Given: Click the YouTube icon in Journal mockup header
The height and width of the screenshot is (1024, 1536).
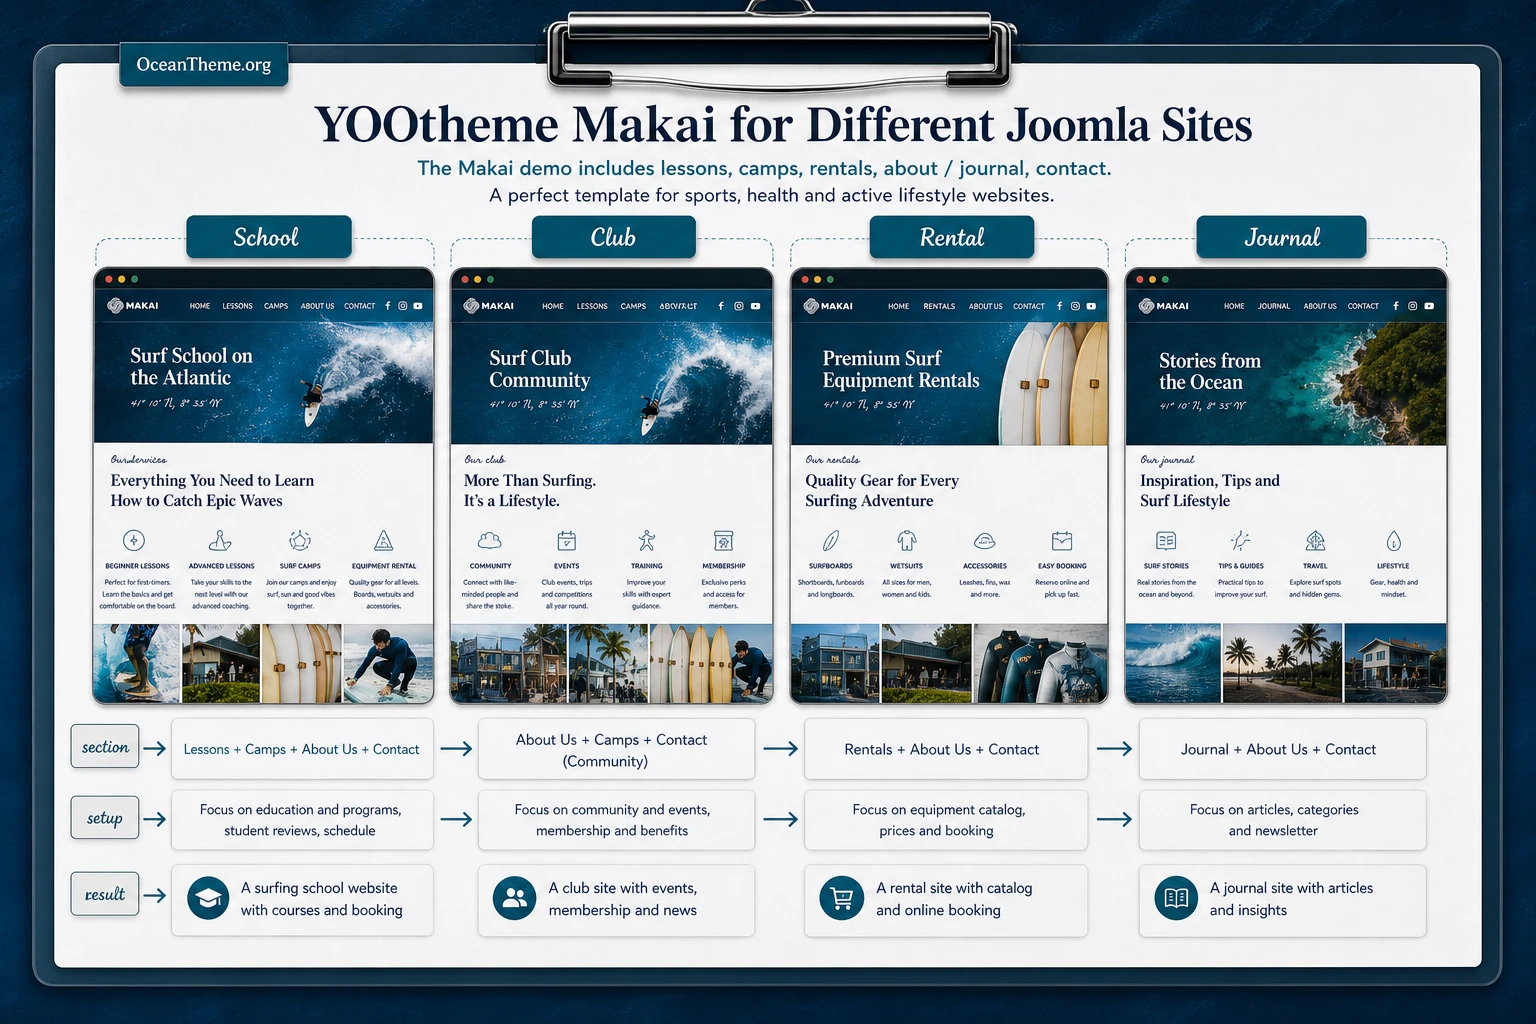Looking at the screenshot, I should (x=1429, y=306).
